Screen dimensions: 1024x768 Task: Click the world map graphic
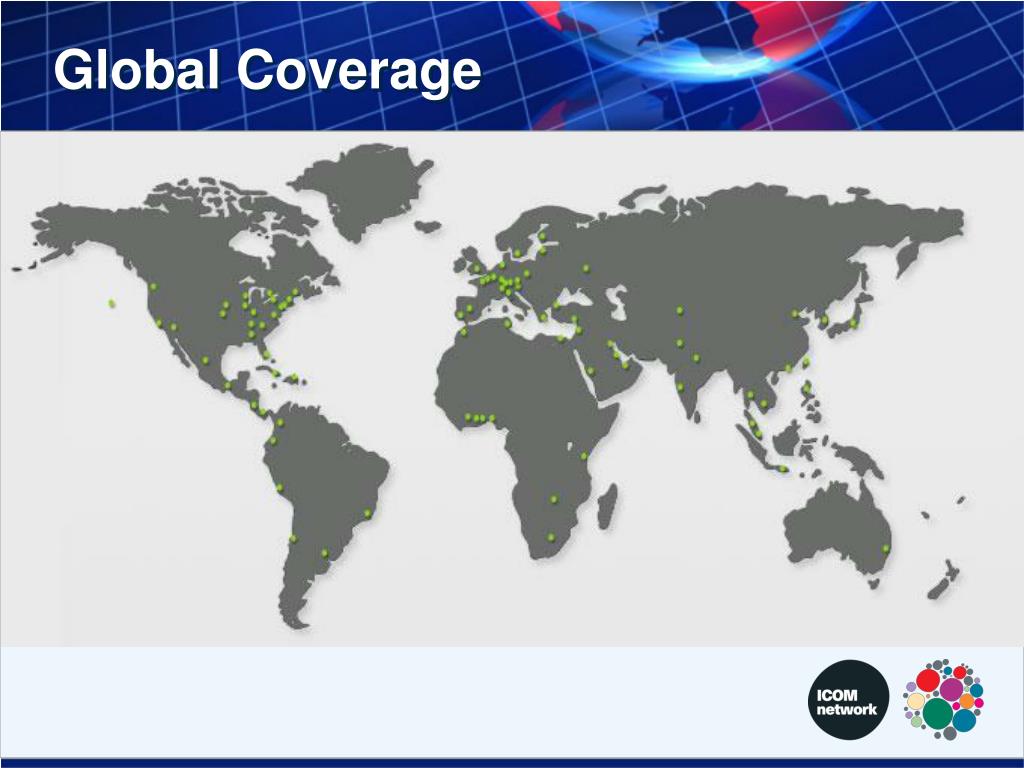pyautogui.click(x=488, y=385)
